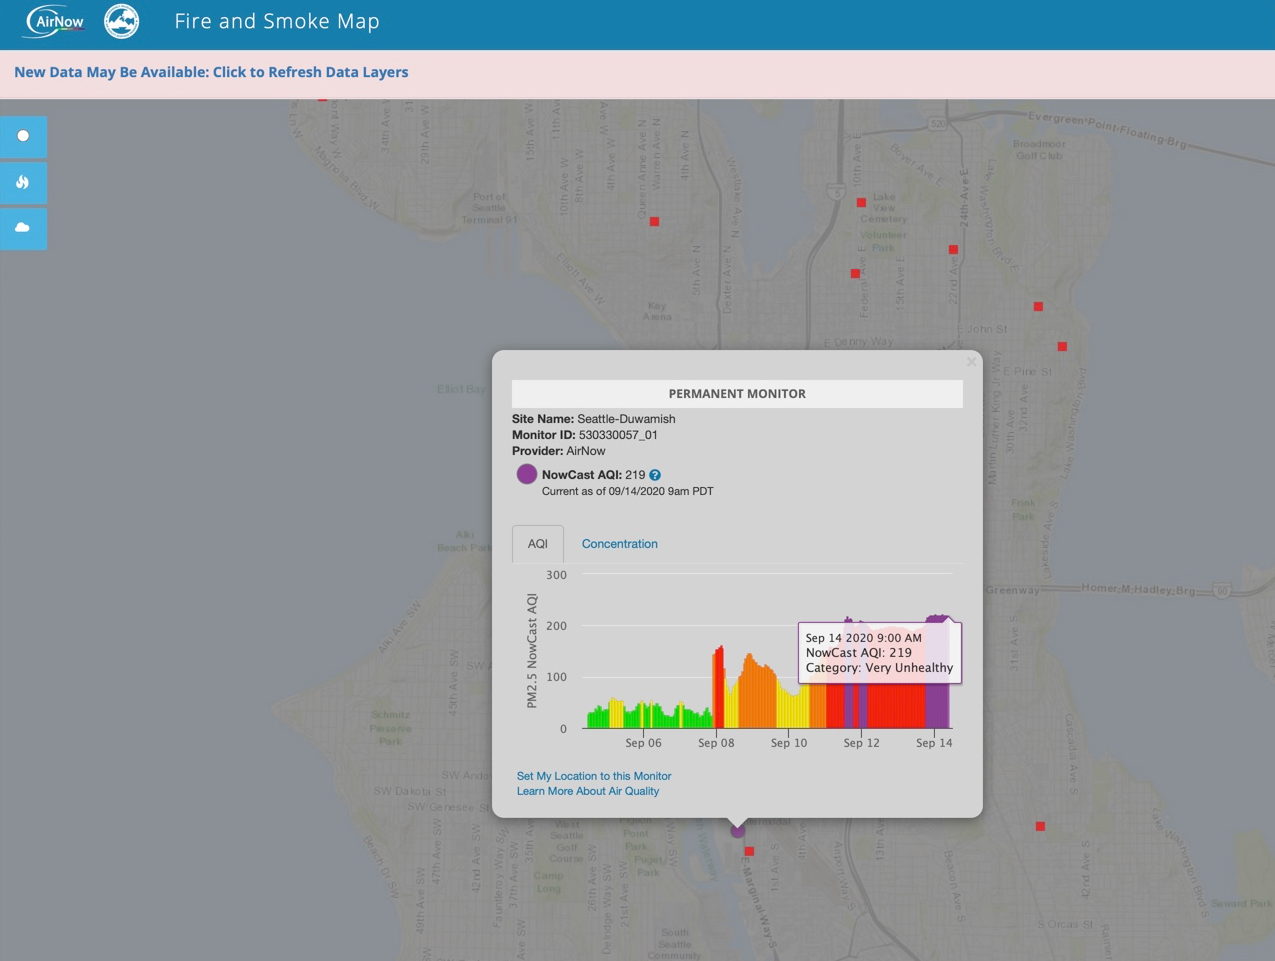1275x961 pixels.
Task: Click the Fire and Smoke Map title
Action: [277, 21]
